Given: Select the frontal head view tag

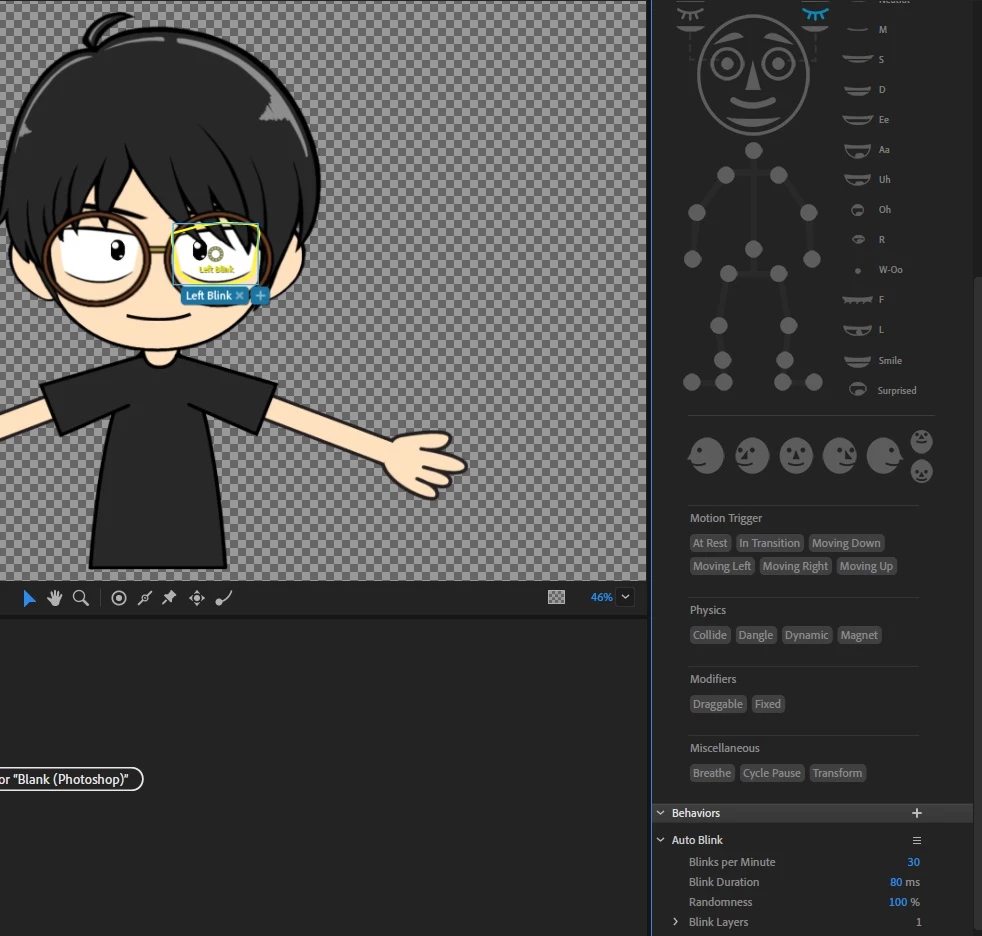Looking at the screenshot, I should [795, 455].
